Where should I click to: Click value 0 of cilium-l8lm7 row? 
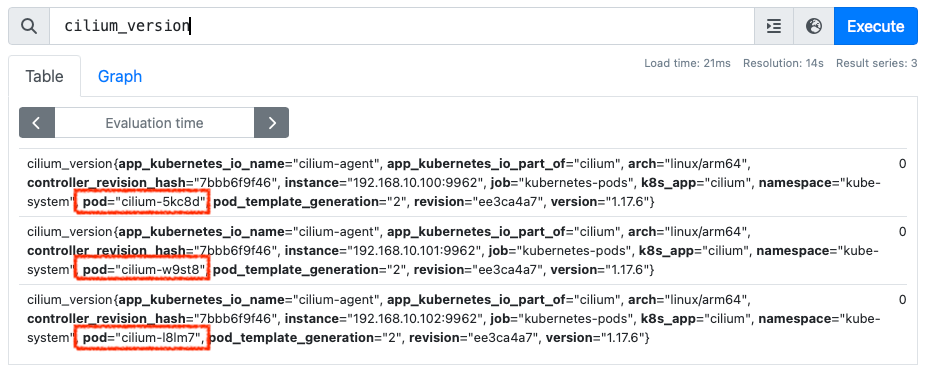[x=902, y=299]
